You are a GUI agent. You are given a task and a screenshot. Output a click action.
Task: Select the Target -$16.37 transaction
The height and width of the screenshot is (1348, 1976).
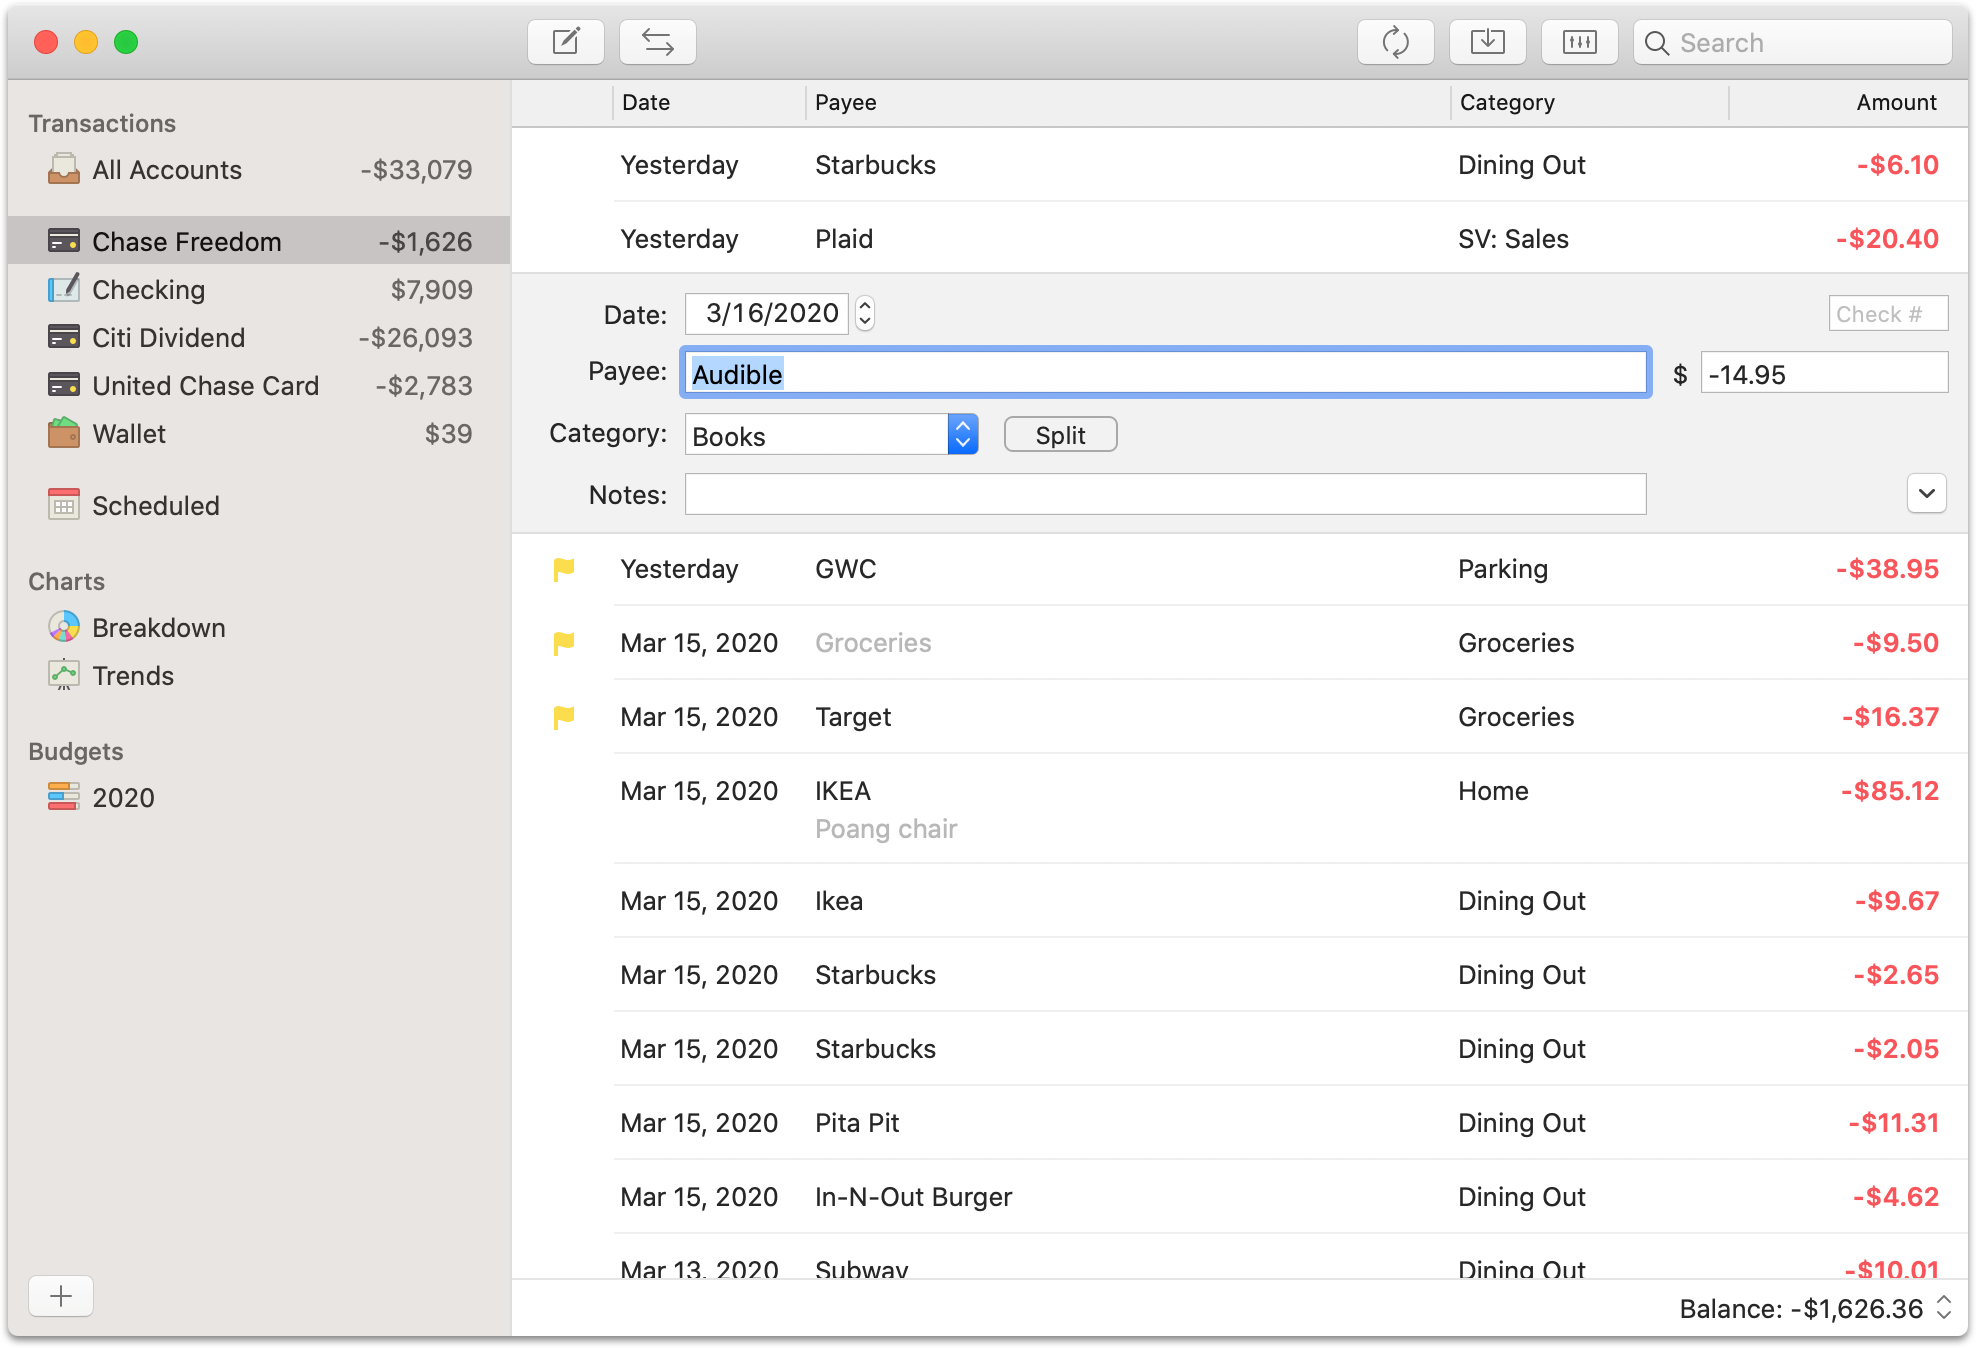pos(1240,717)
